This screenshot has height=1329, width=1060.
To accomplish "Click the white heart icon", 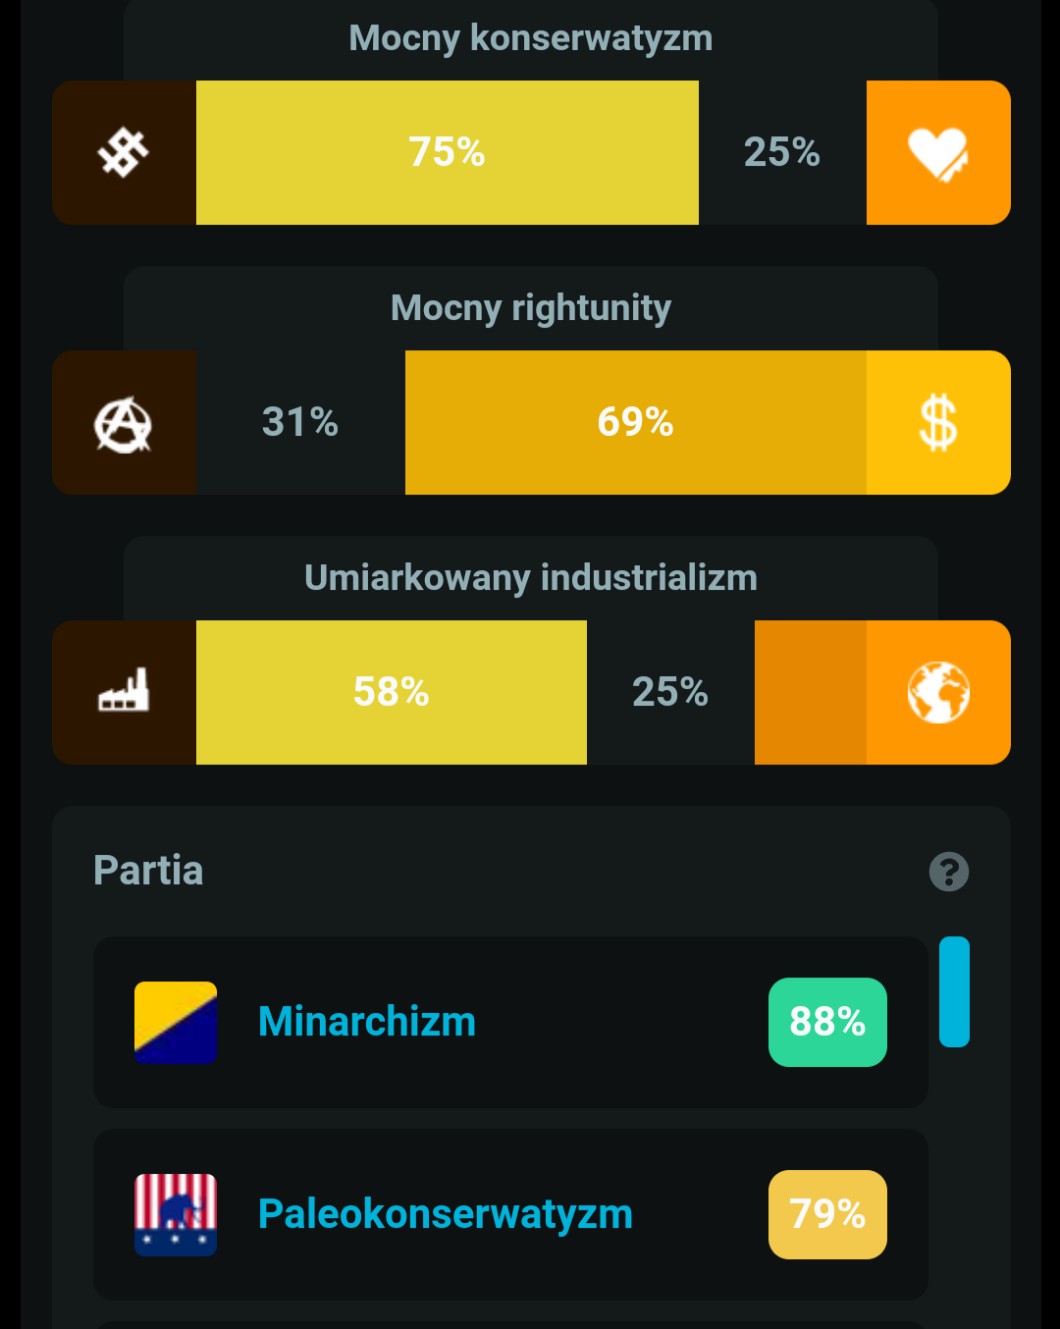I will pos(938,153).
